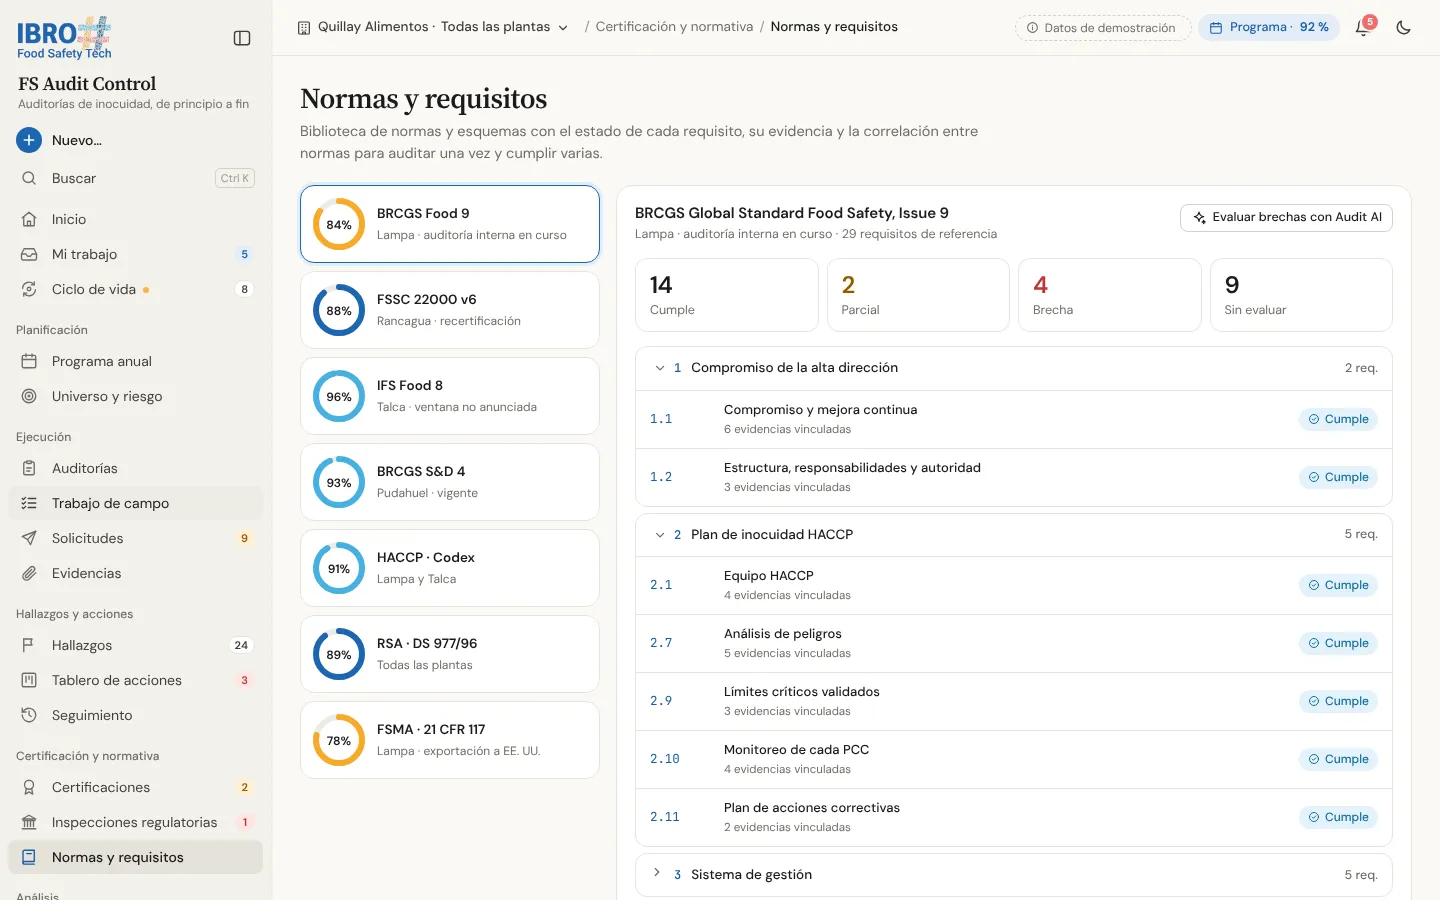
Task: Click the Mi trabajo inbox icon
Action: click(29, 254)
